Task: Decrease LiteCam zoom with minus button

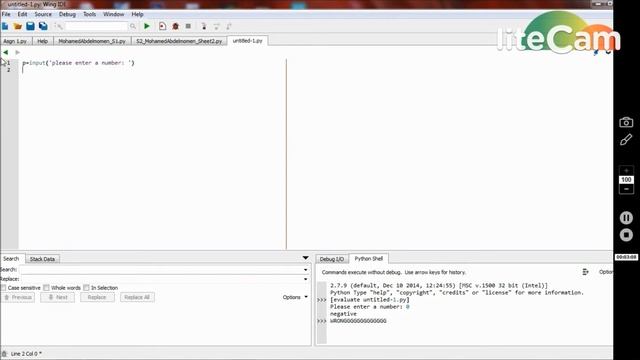Action: point(626,189)
